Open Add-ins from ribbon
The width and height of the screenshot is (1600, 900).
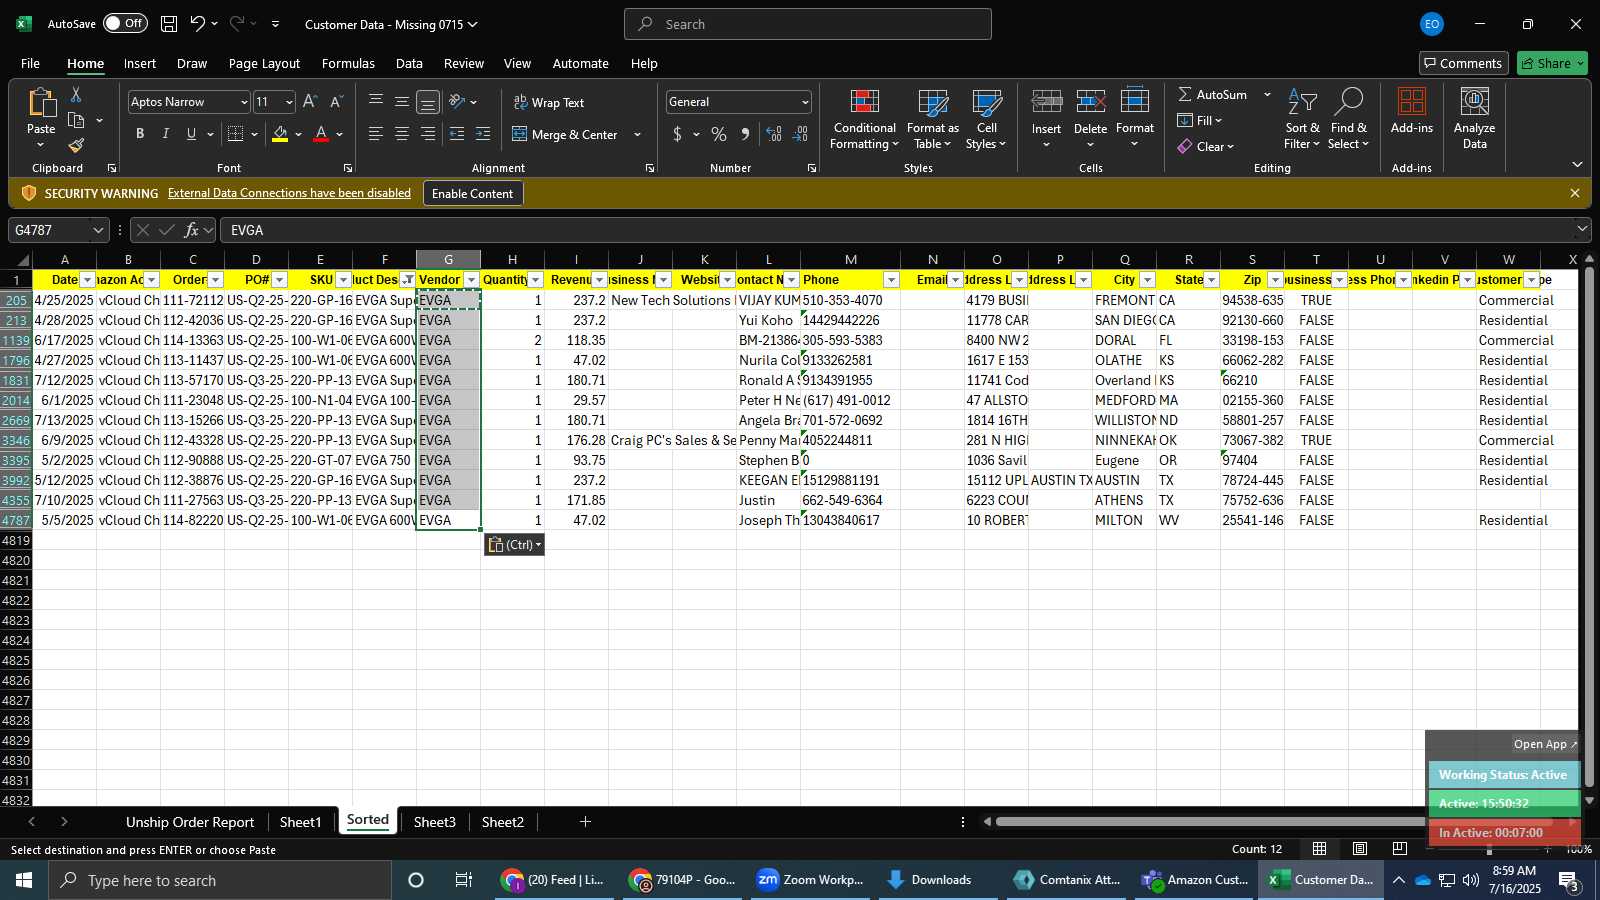1411,110
